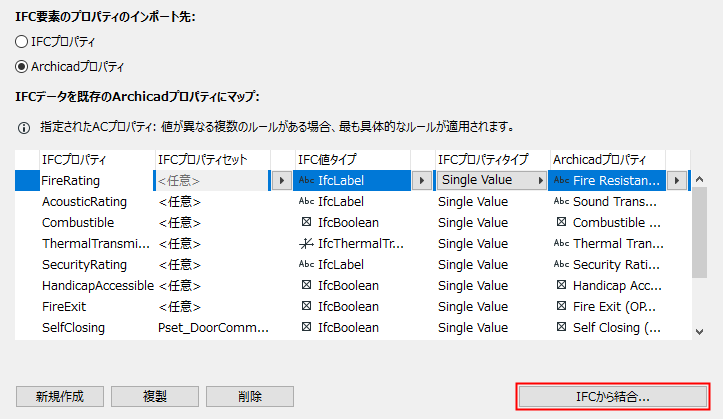Open the IFC値タイプ arrow for FireRating

[x=421, y=181]
